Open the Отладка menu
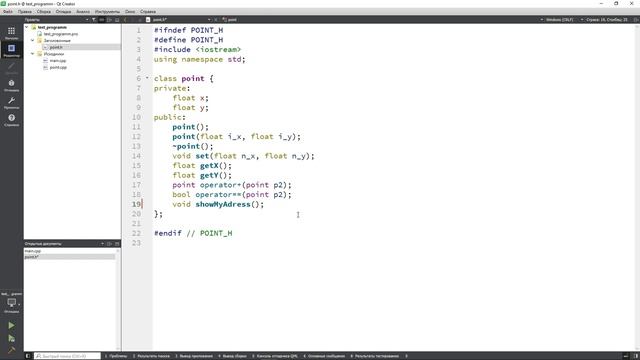 (x=63, y=12)
